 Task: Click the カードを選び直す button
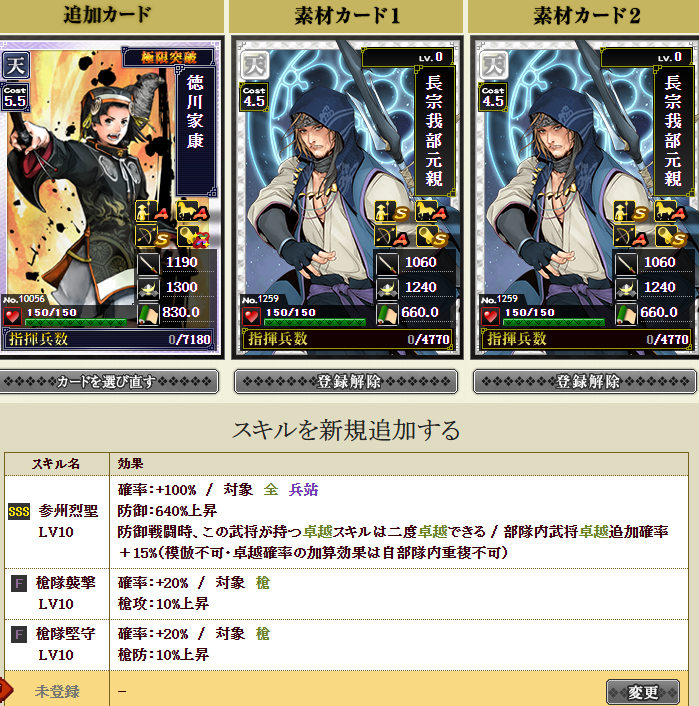[108, 382]
